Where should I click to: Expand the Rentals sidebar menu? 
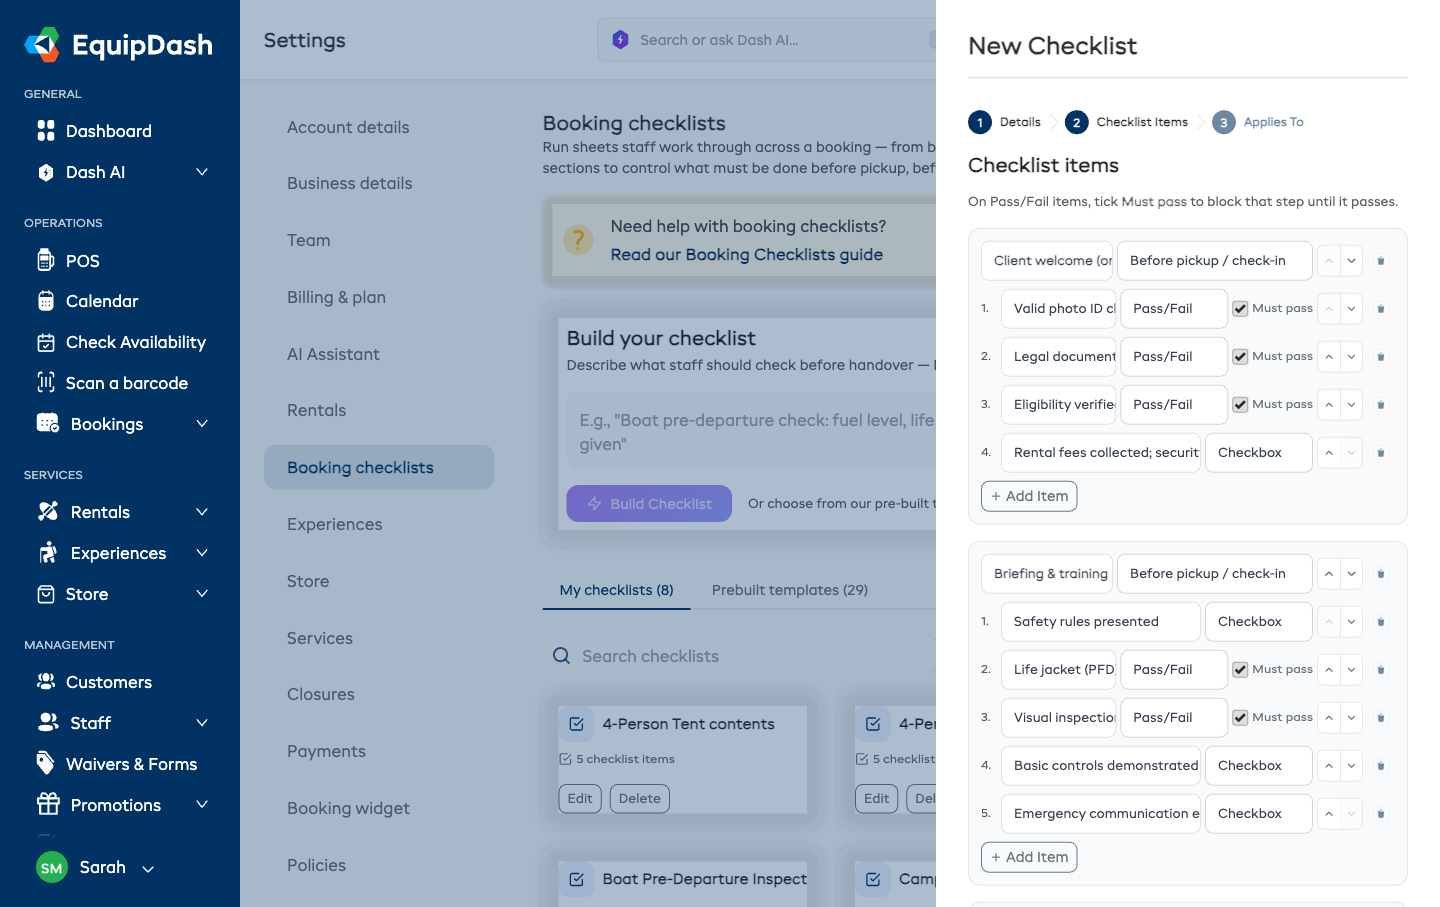click(x=202, y=512)
